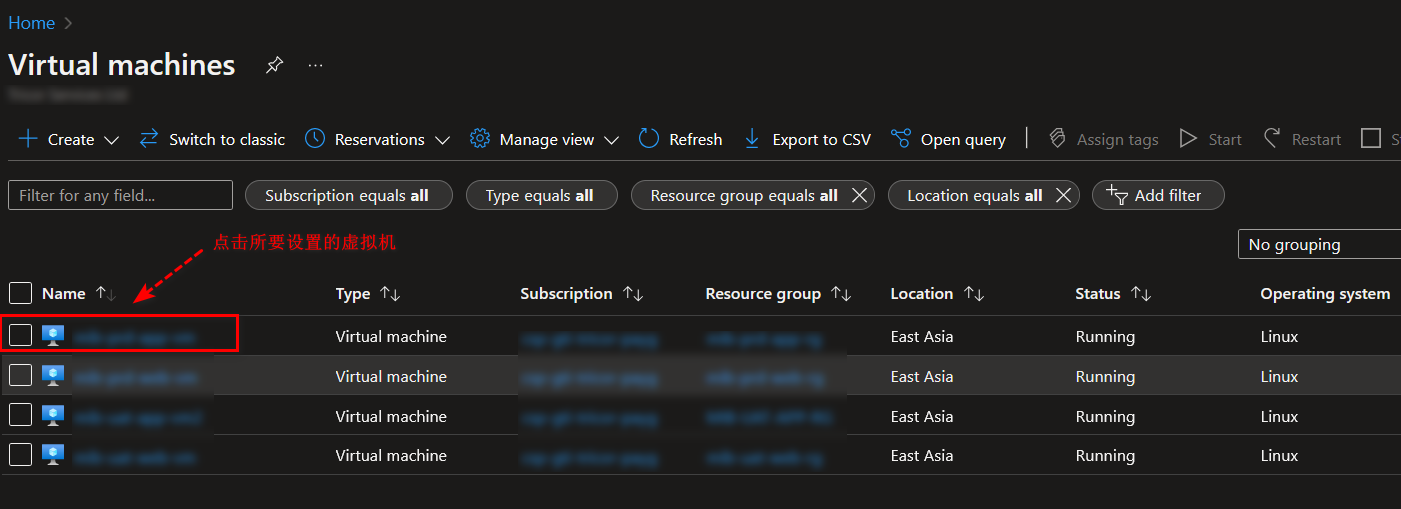Click Add filter button
This screenshot has height=509, width=1401.
[1158, 195]
